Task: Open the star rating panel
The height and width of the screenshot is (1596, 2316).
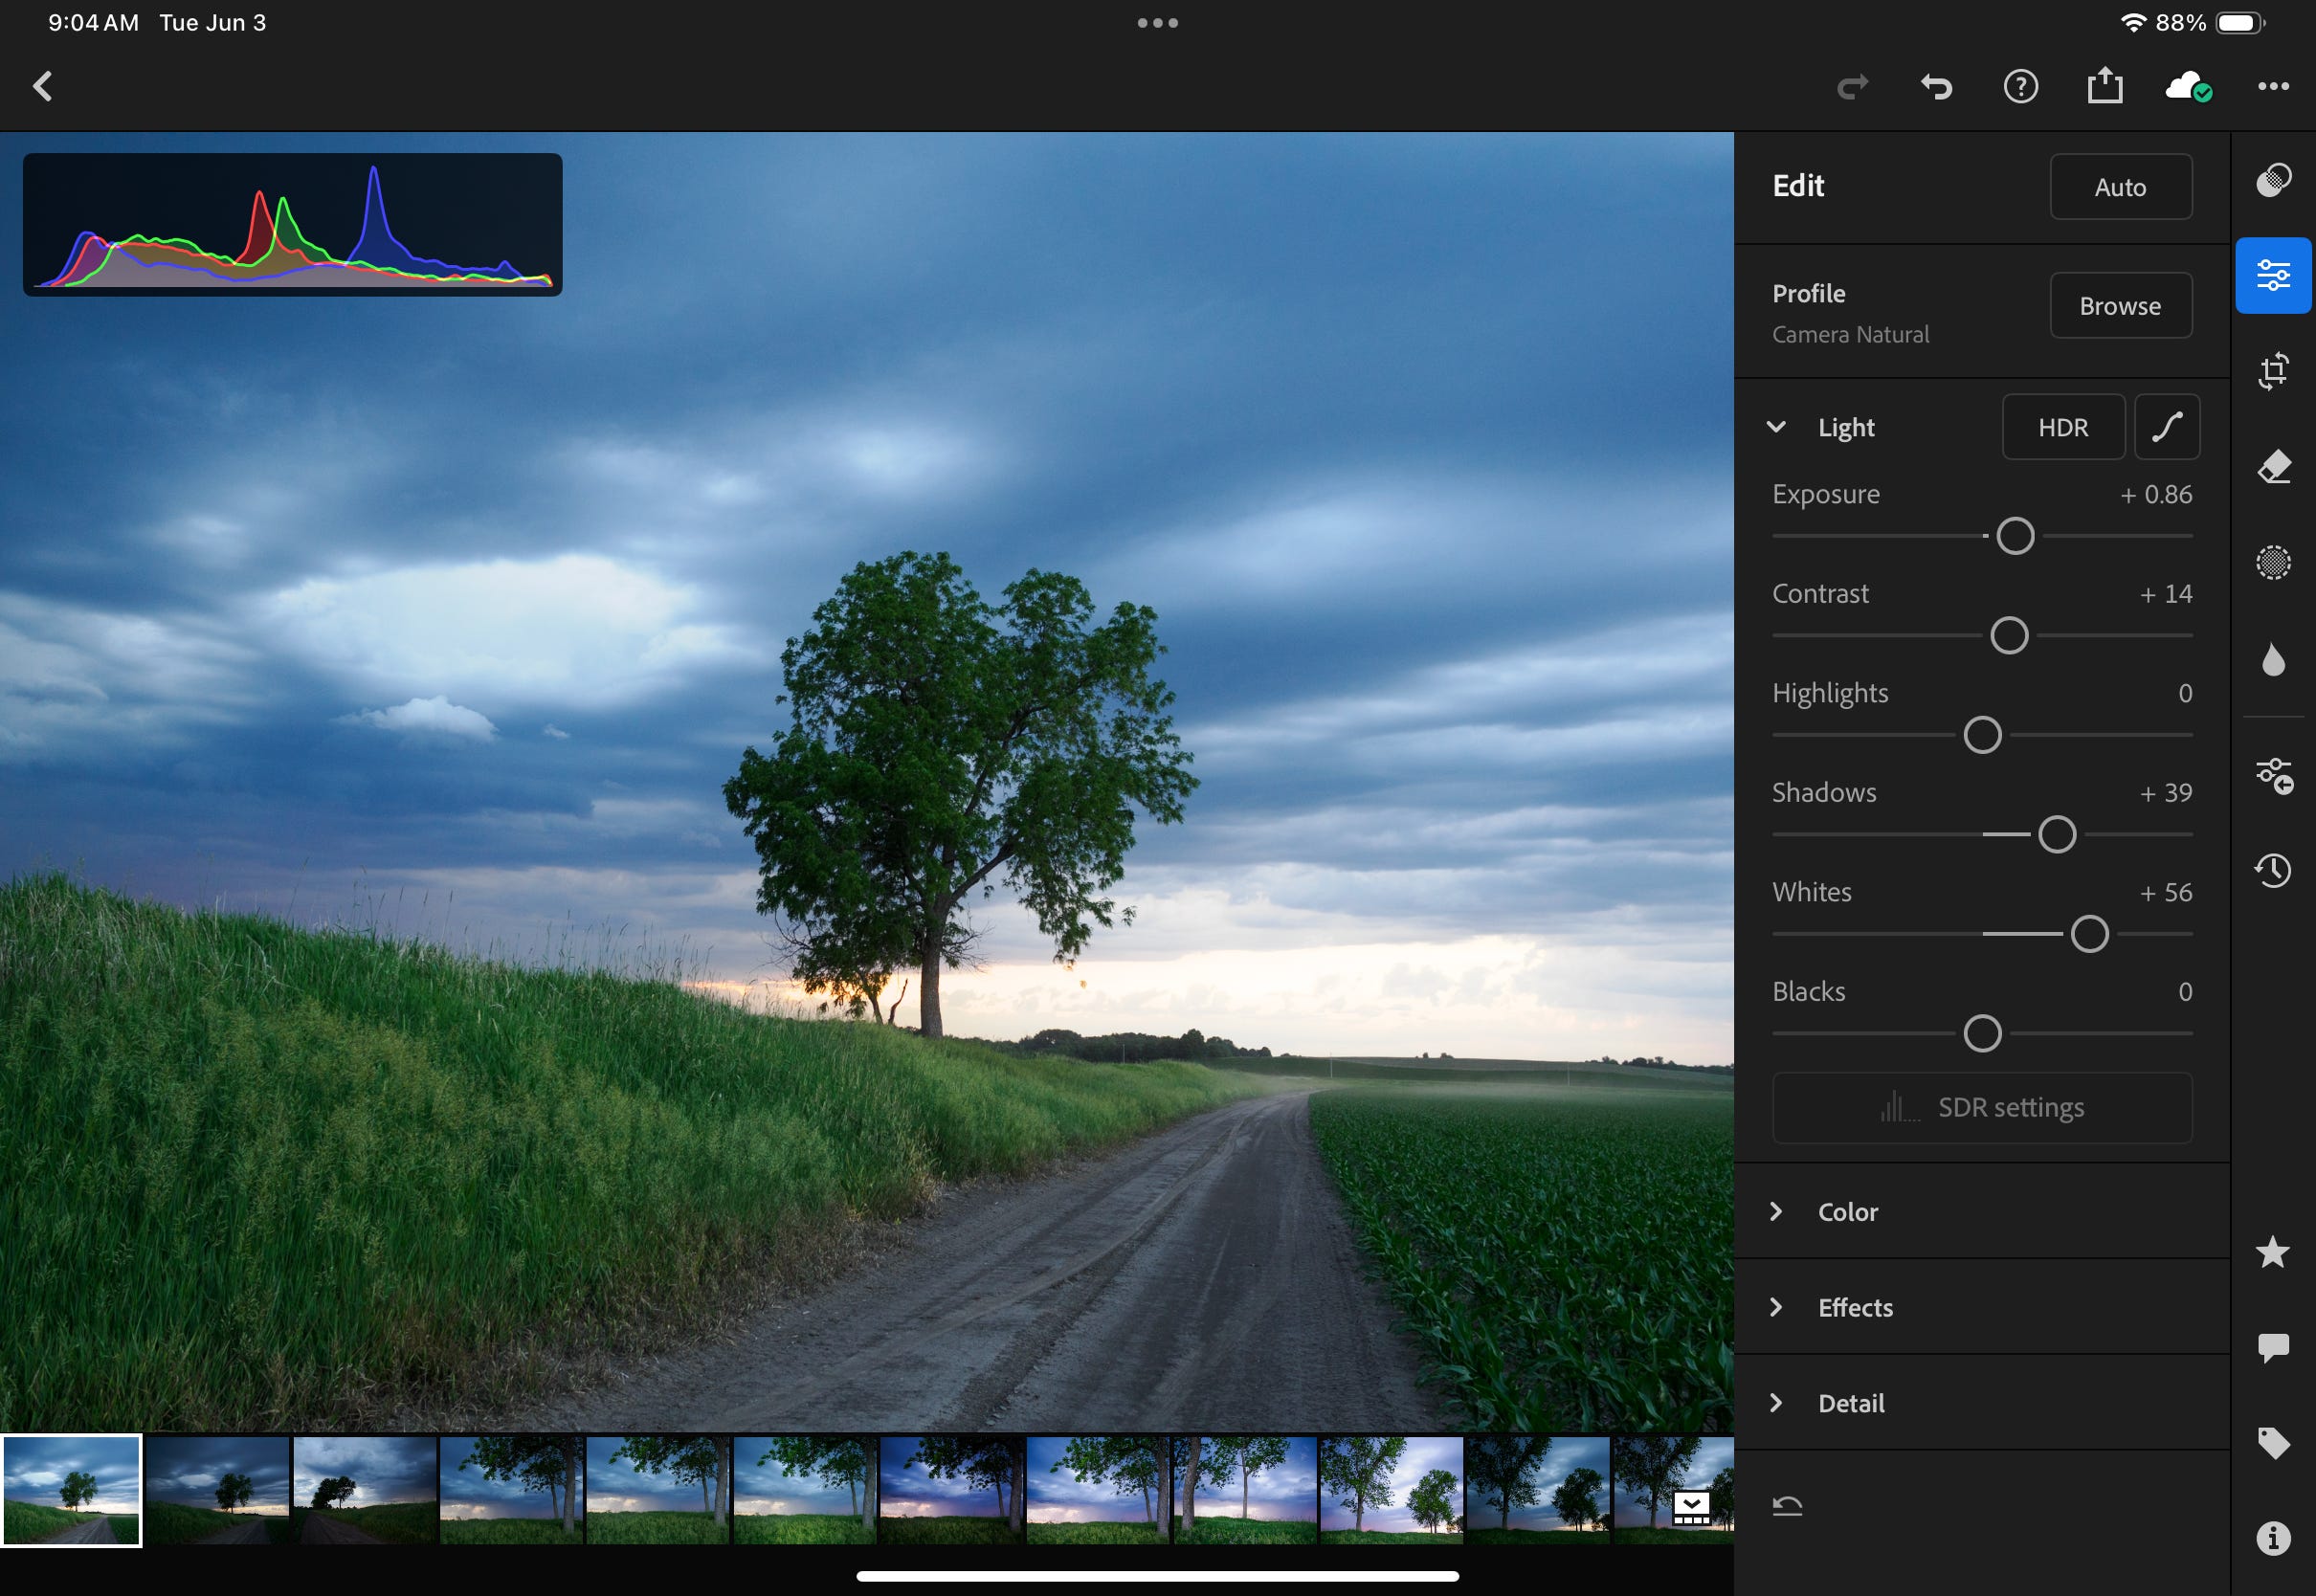Action: point(2273,1252)
